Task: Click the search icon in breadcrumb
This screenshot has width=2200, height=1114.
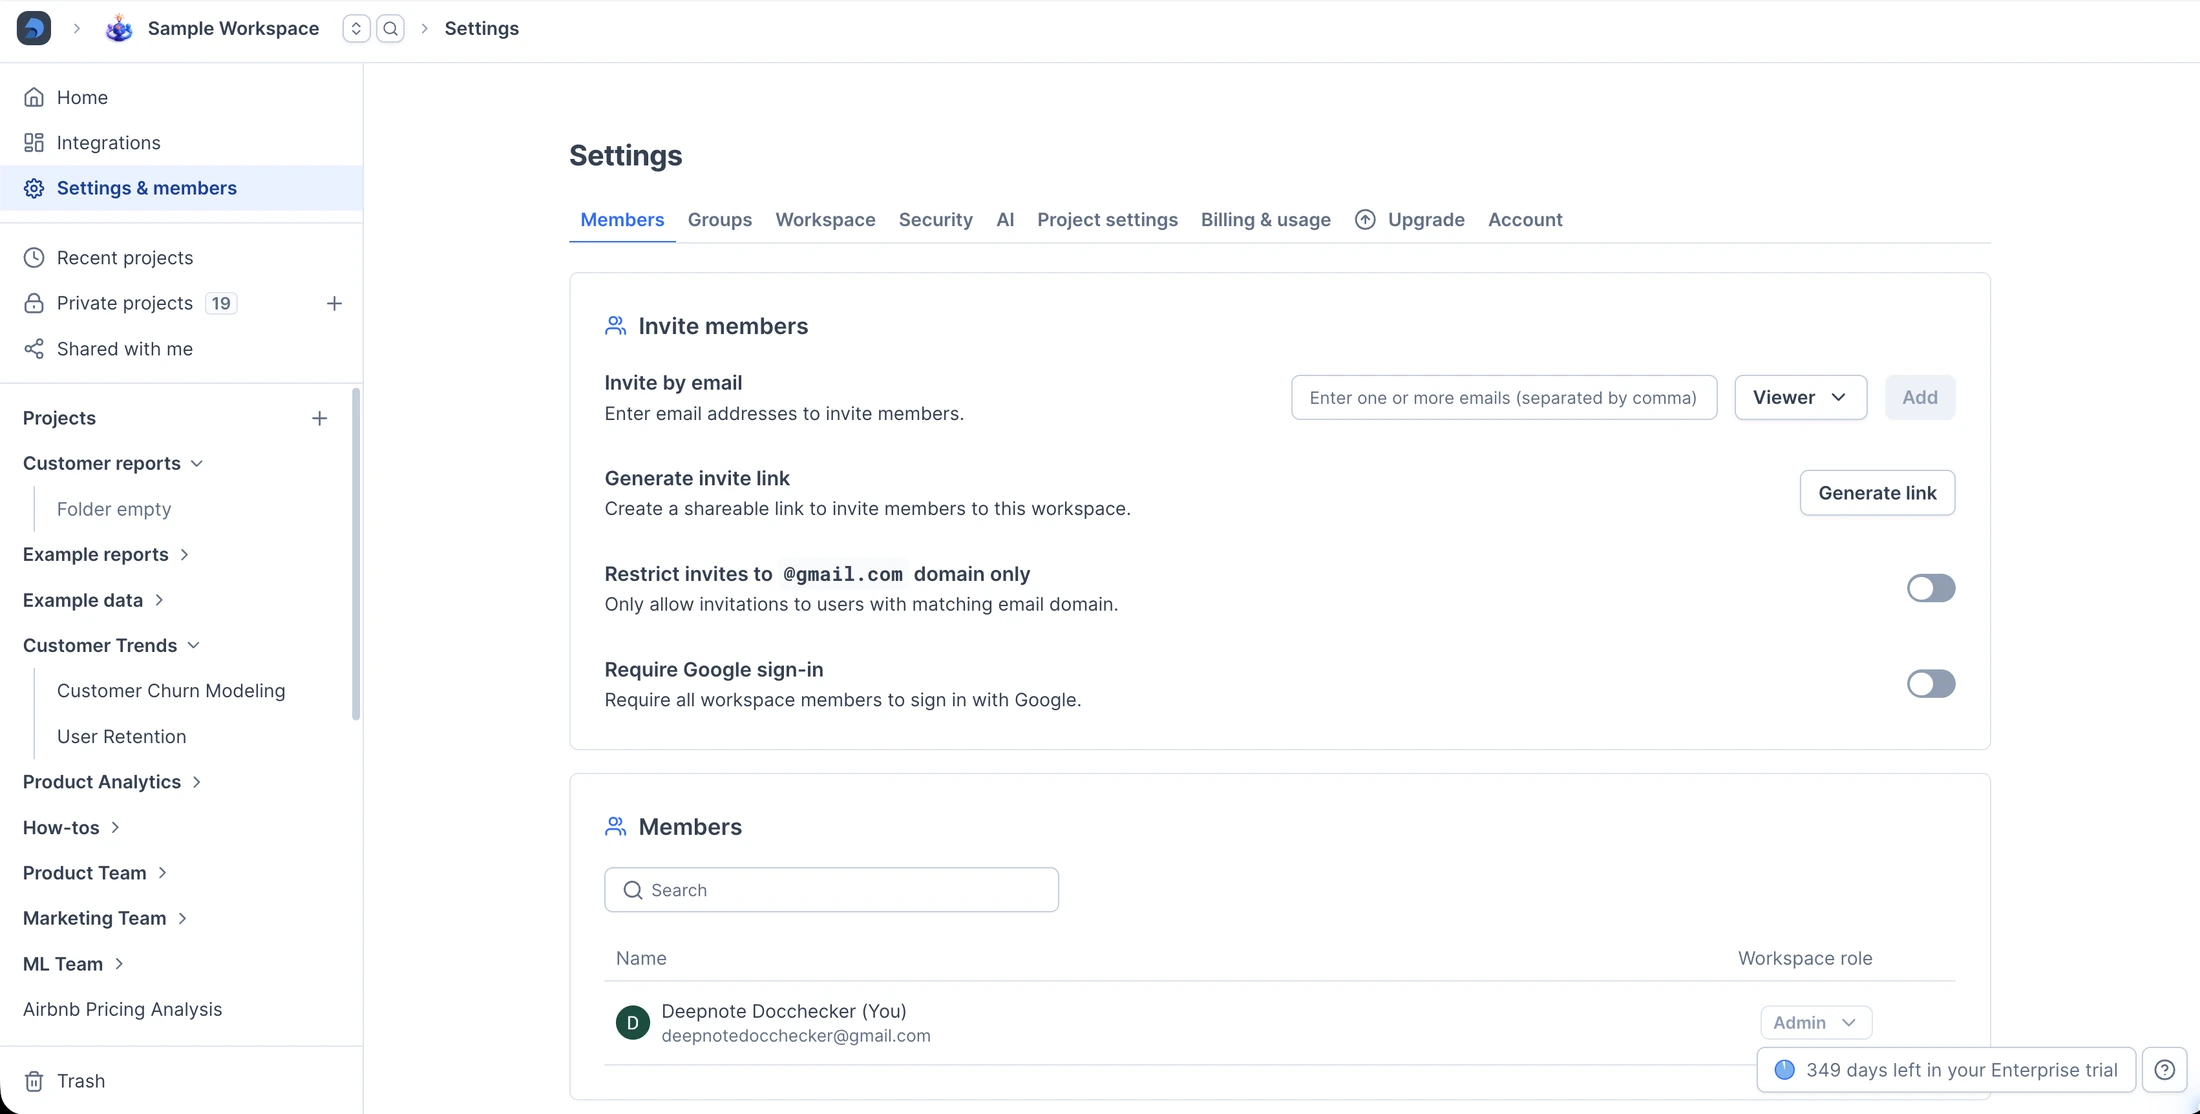Action: (x=391, y=29)
